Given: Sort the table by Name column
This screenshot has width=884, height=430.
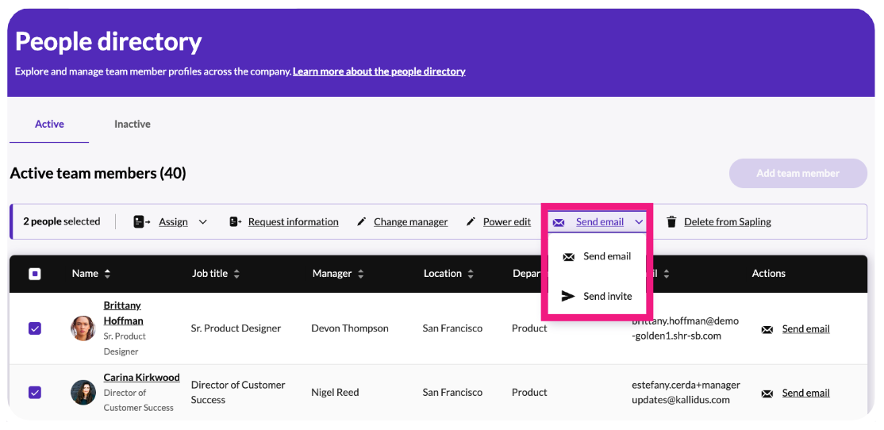Looking at the screenshot, I should pyautogui.click(x=107, y=274).
